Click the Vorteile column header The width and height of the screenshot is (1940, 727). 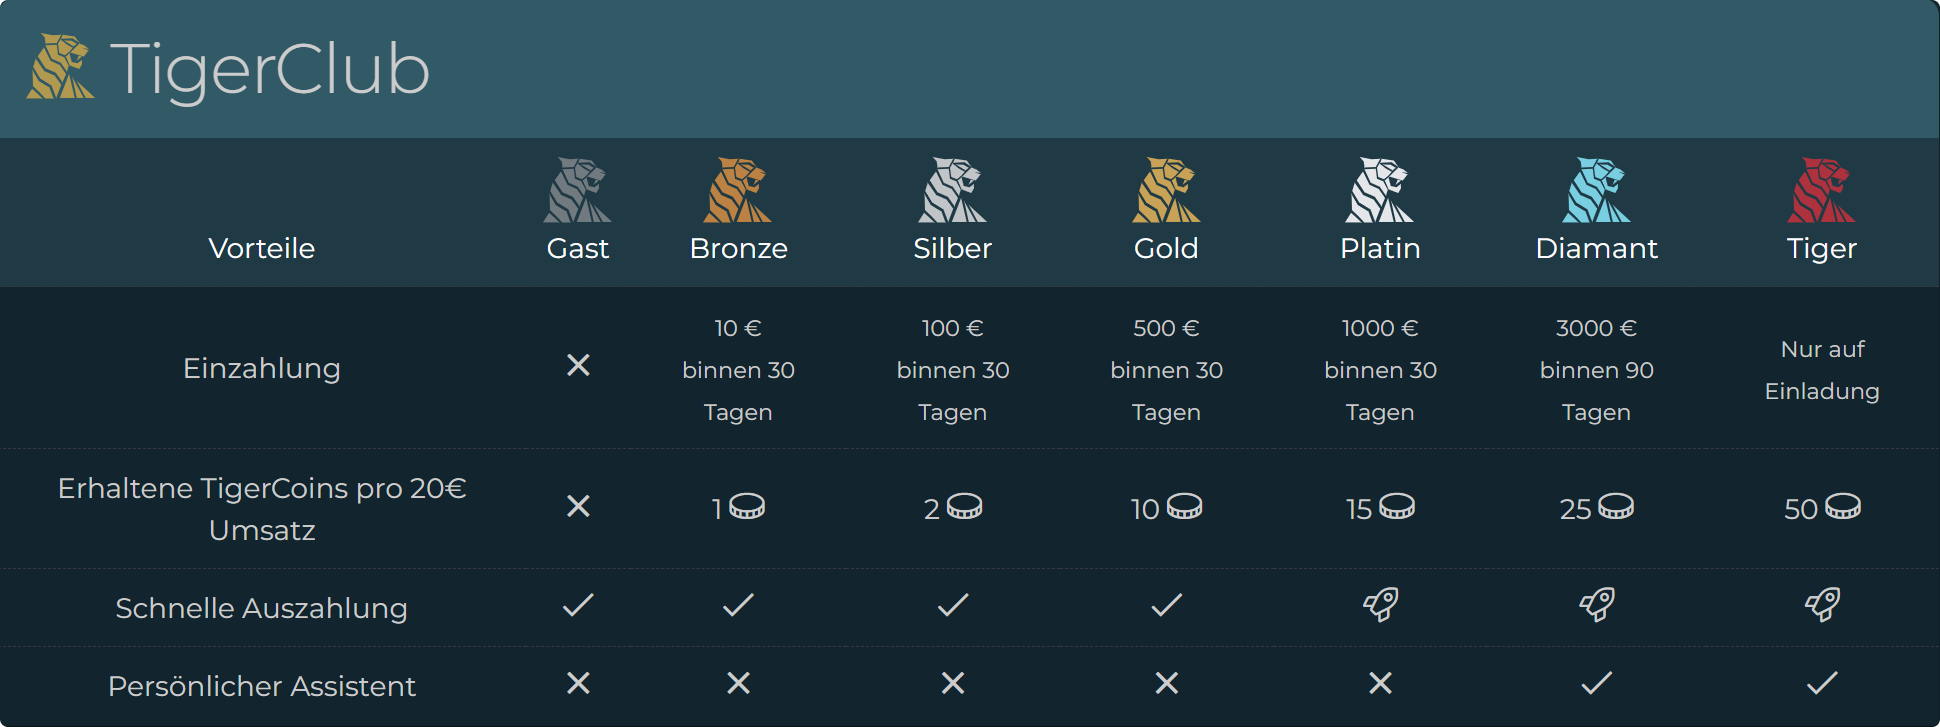262,248
